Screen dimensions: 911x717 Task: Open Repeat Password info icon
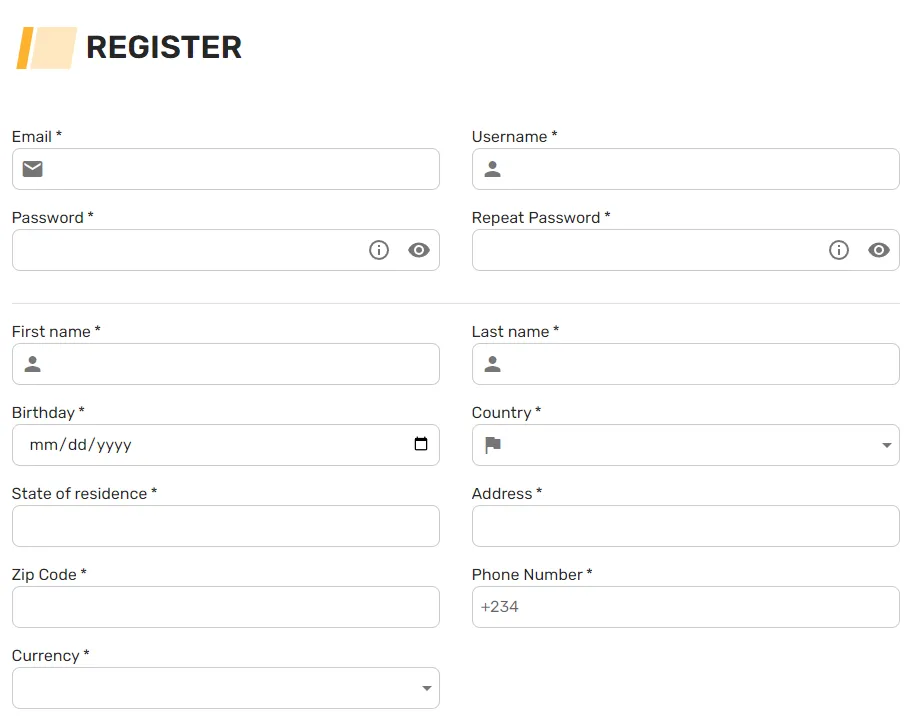coord(839,250)
